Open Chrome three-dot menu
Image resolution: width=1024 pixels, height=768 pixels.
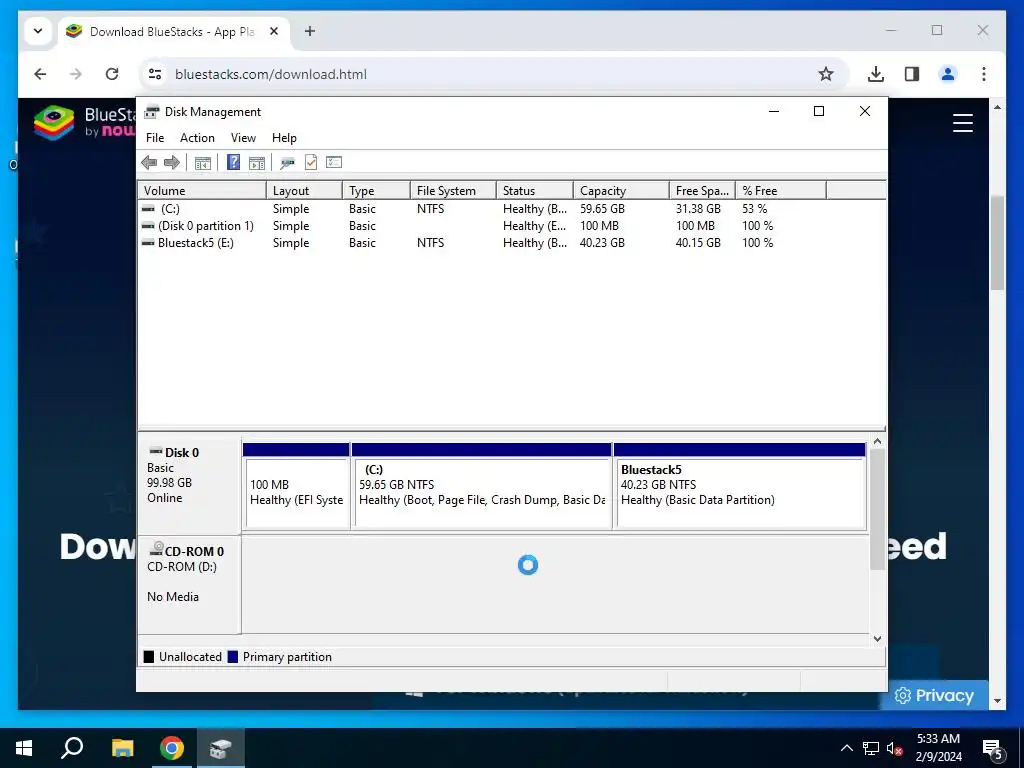point(984,74)
